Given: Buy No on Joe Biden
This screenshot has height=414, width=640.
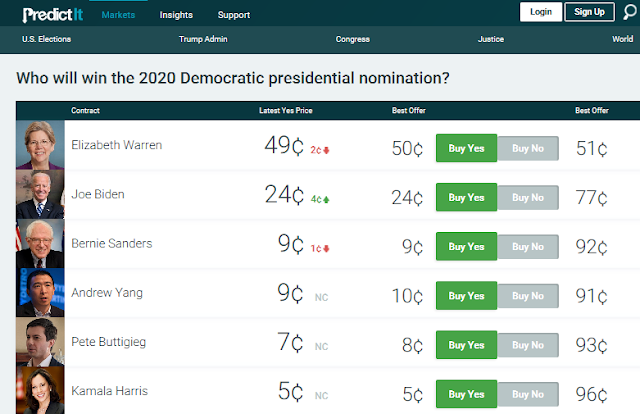Looking at the screenshot, I should tap(527, 198).
